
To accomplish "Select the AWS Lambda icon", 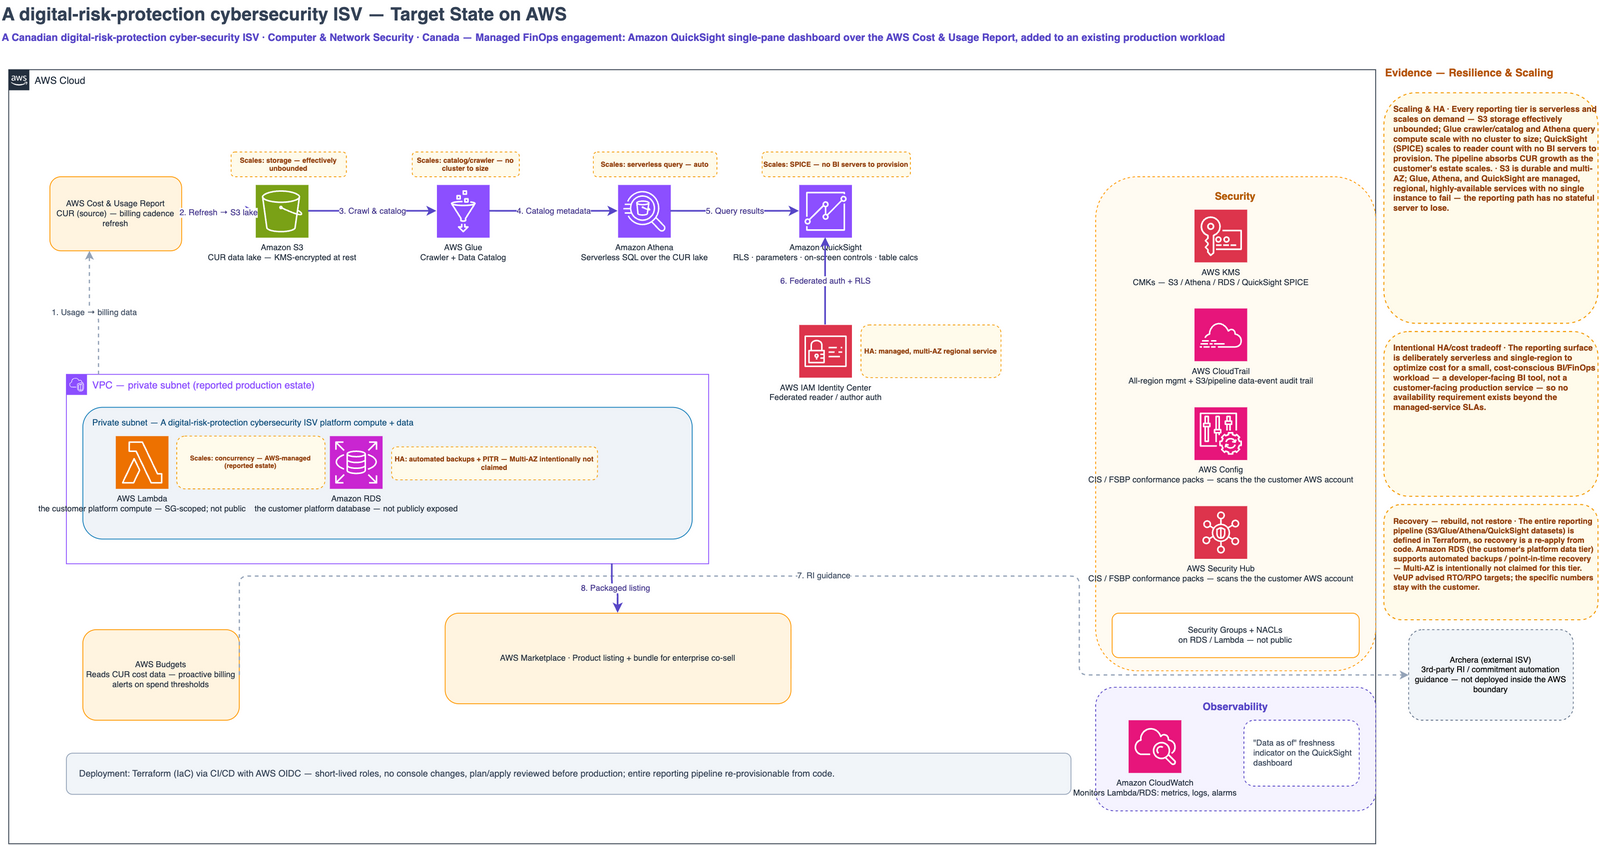I will pyautogui.click(x=142, y=462).
